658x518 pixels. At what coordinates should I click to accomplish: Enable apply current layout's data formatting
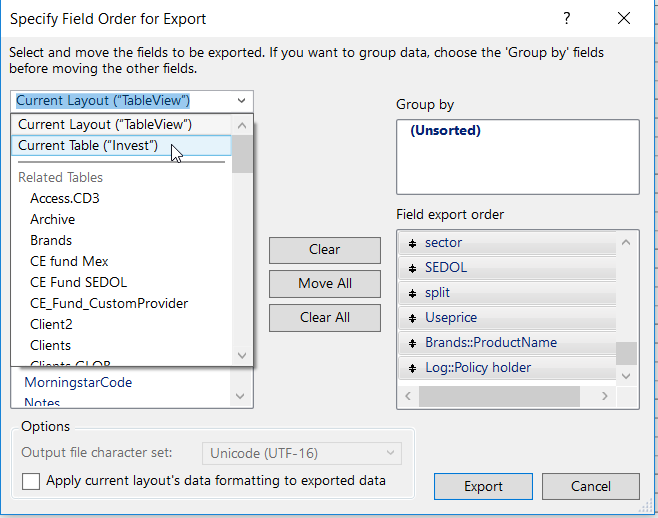coord(31,481)
